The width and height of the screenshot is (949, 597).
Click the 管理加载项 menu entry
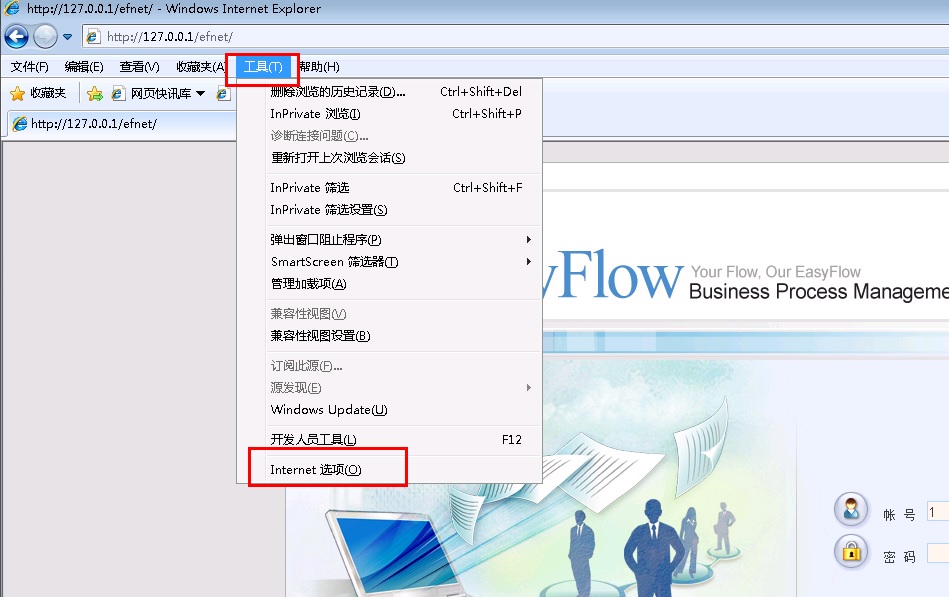click(308, 284)
